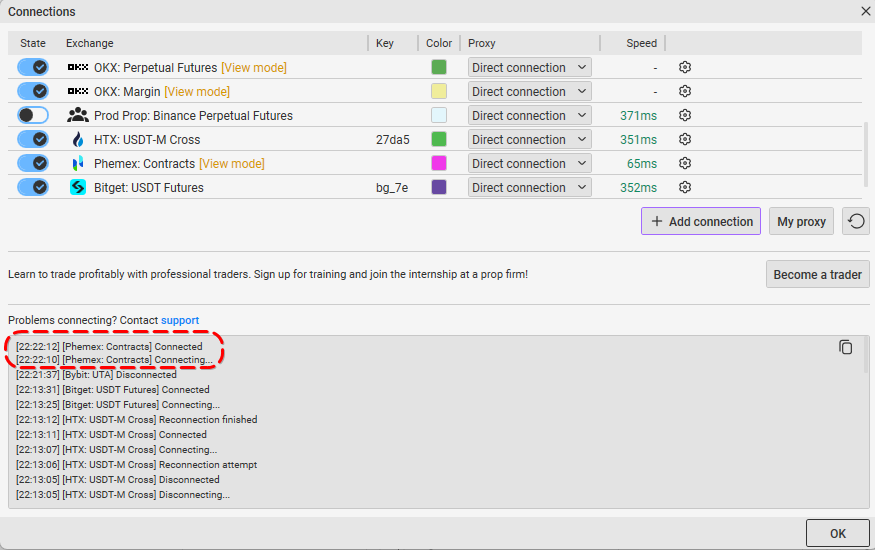Open the support link
Image resolution: width=875 pixels, height=550 pixels.
coord(180,320)
